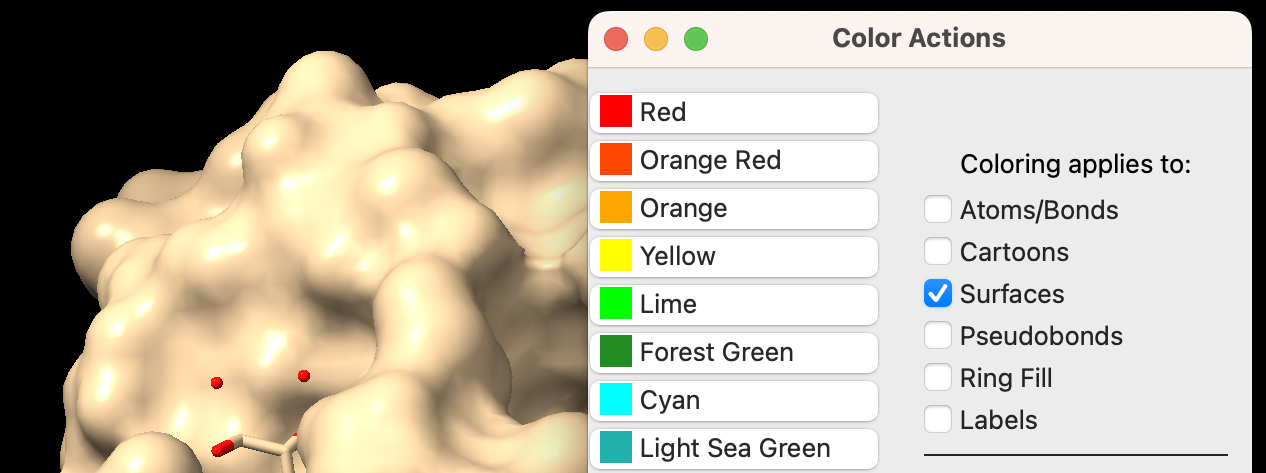
Task: Turn on coloring for Labels
Action: click(937, 420)
